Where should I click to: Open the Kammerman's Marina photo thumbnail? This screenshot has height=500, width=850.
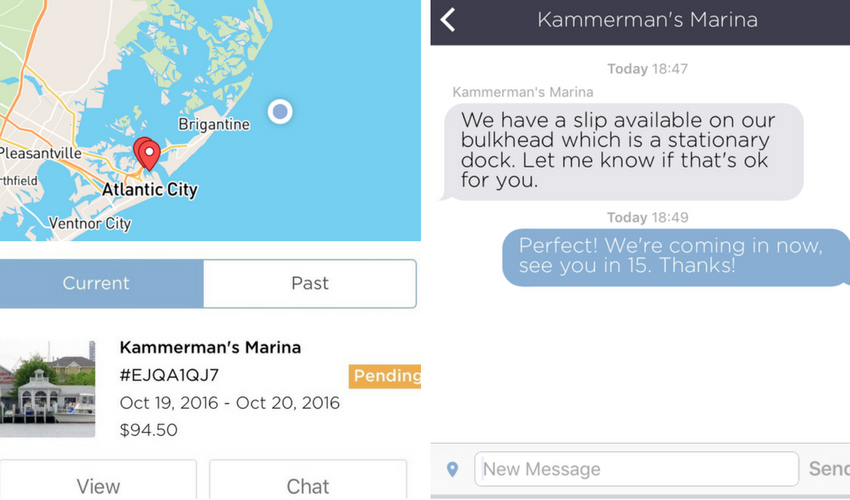(48, 389)
